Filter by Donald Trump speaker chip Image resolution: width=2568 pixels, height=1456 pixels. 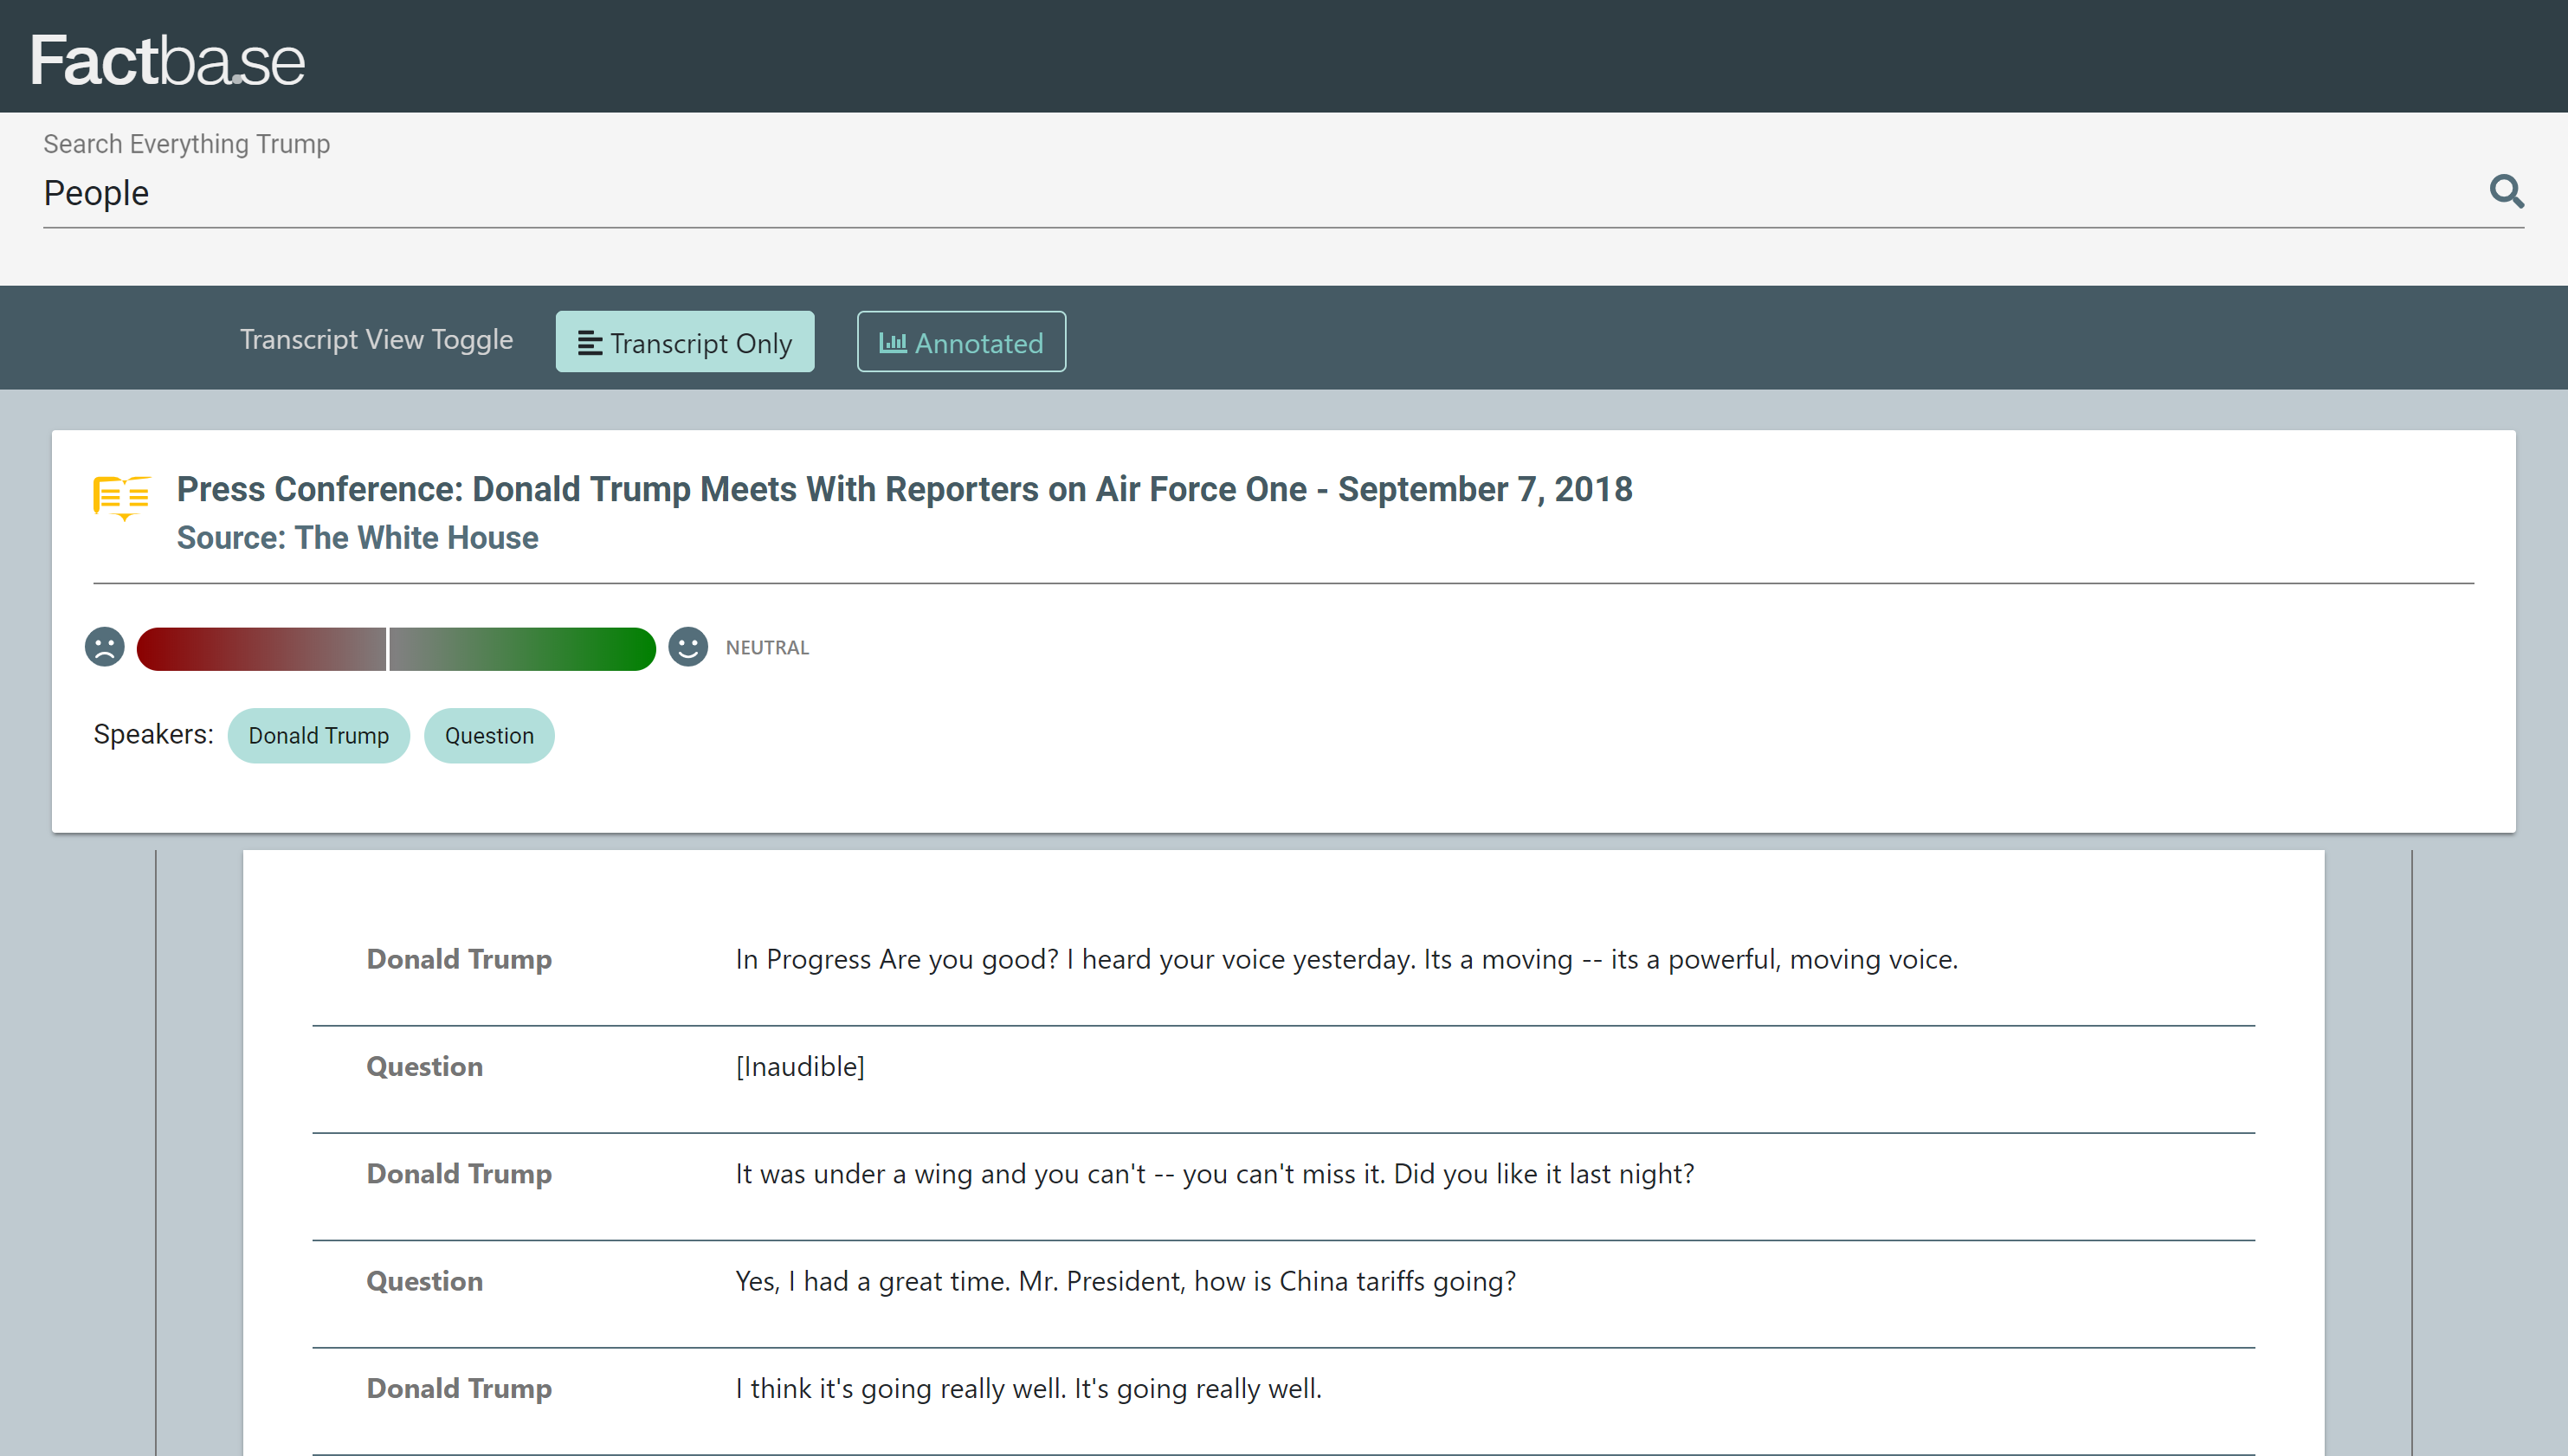tap(319, 736)
